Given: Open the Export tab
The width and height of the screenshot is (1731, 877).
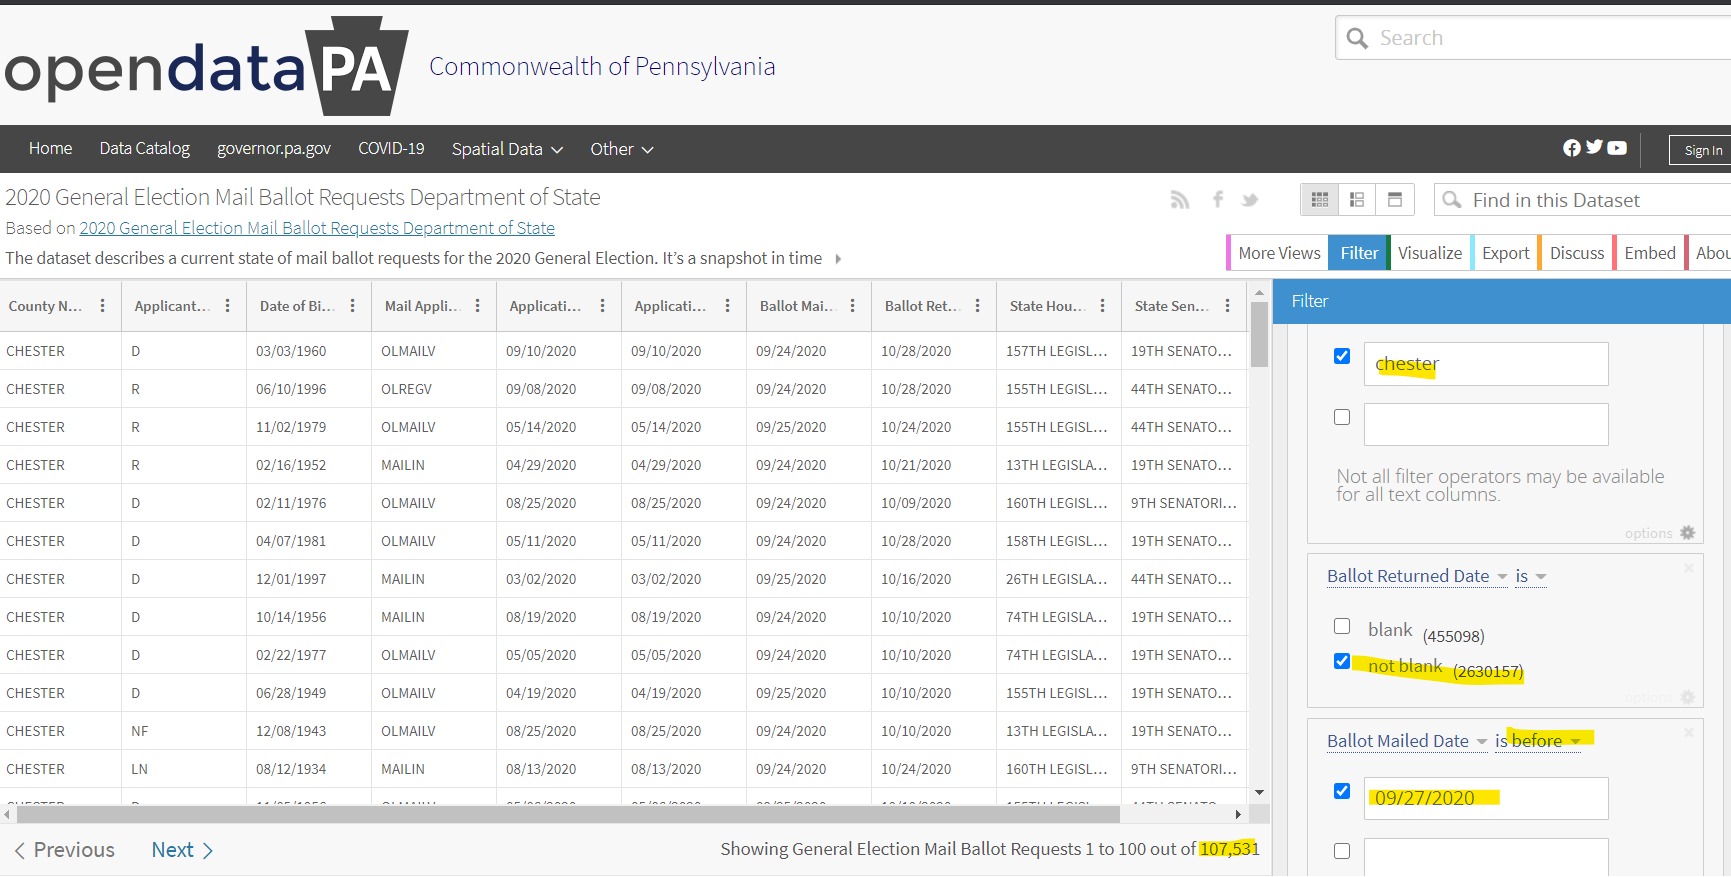Looking at the screenshot, I should point(1506,253).
